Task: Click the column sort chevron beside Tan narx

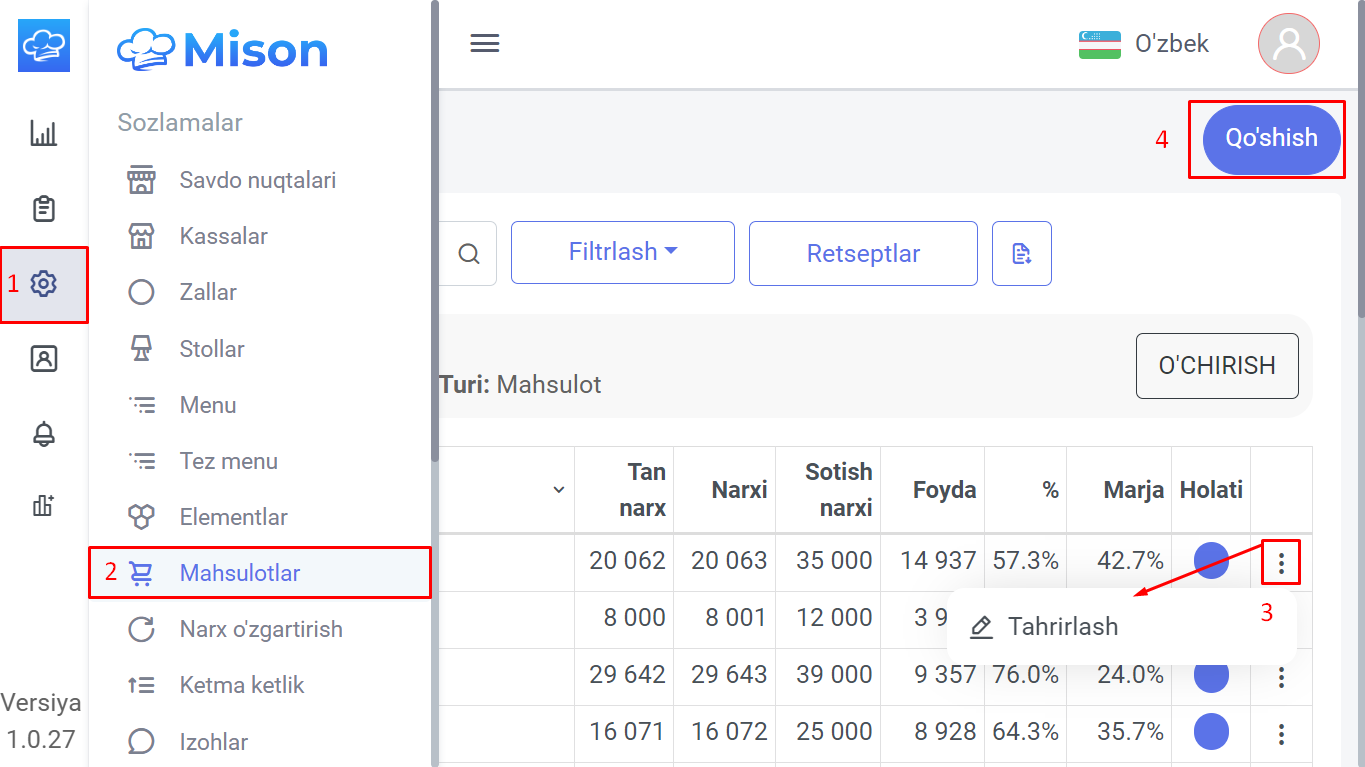Action: point(559,489)
